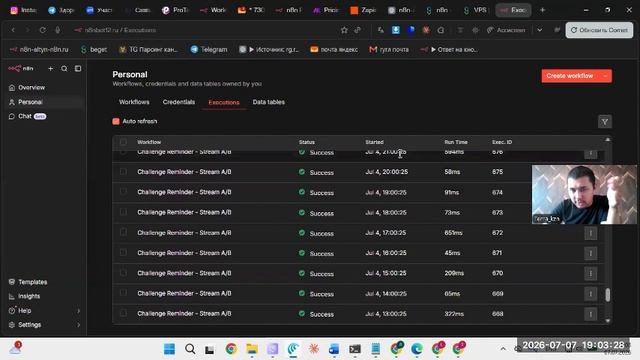
Task: Check the row for execution 874
Action: click(123, 192)
